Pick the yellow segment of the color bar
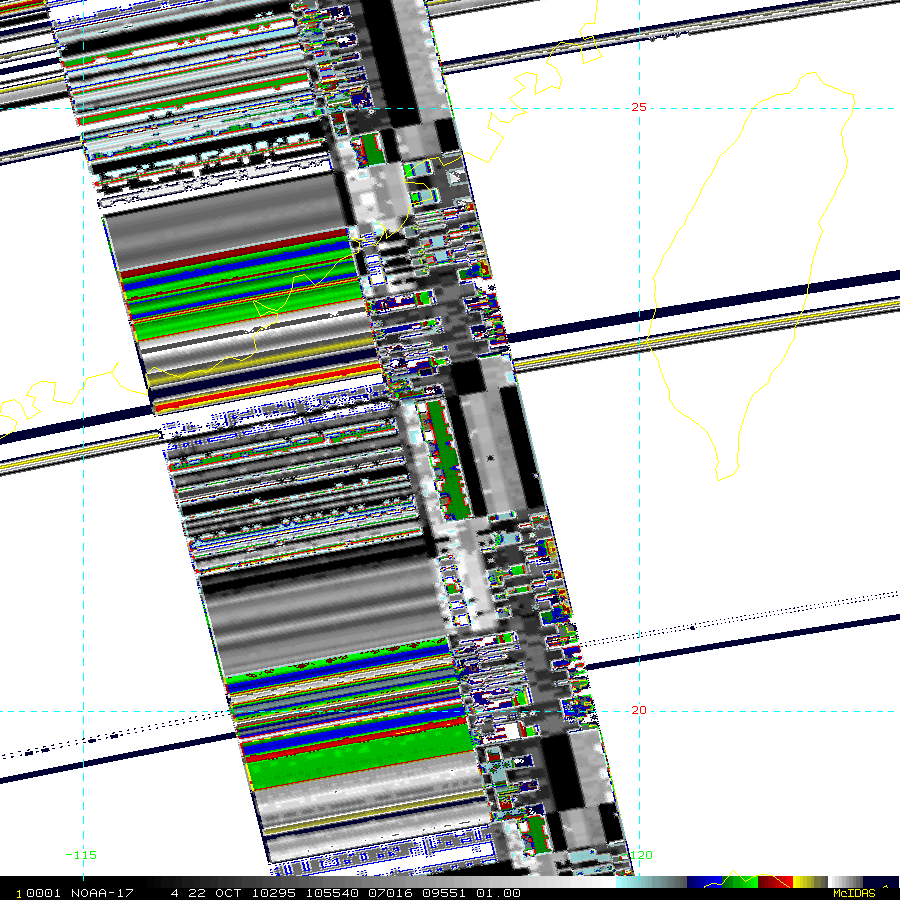Viewport: 900px width, 900px height. tap(810, 882)
